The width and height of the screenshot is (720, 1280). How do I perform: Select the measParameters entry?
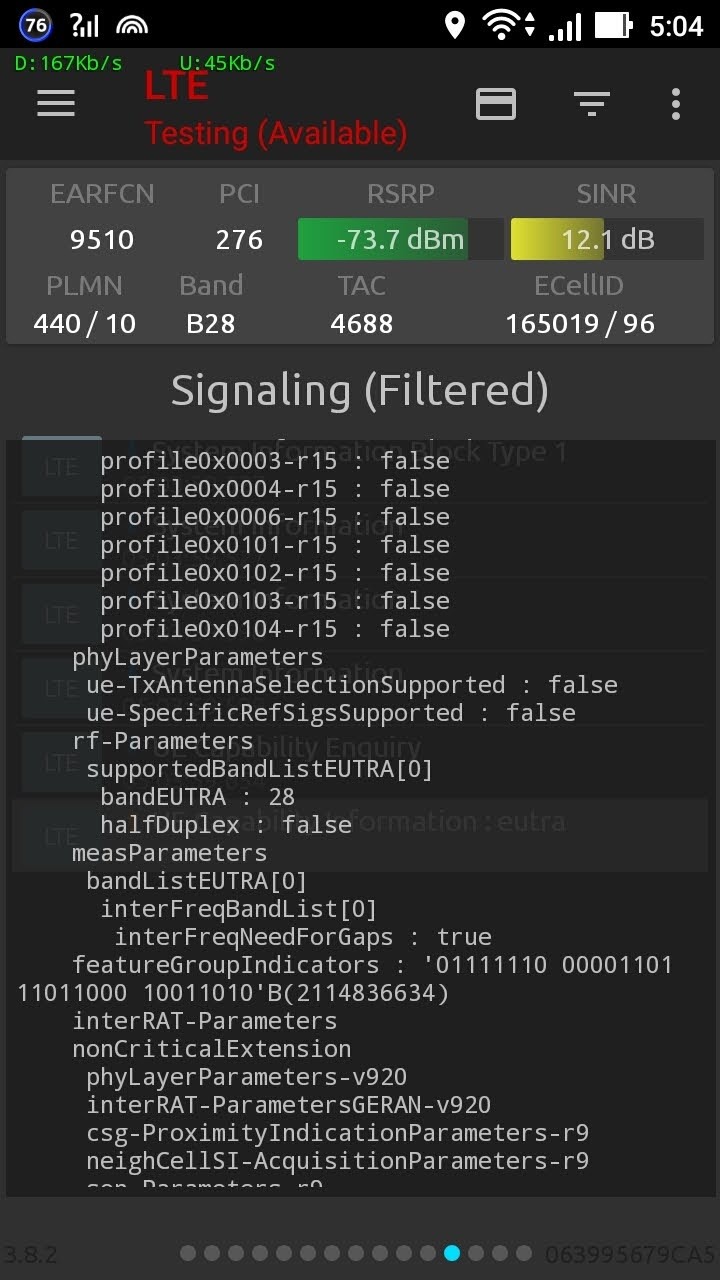[x=169, y=853]
